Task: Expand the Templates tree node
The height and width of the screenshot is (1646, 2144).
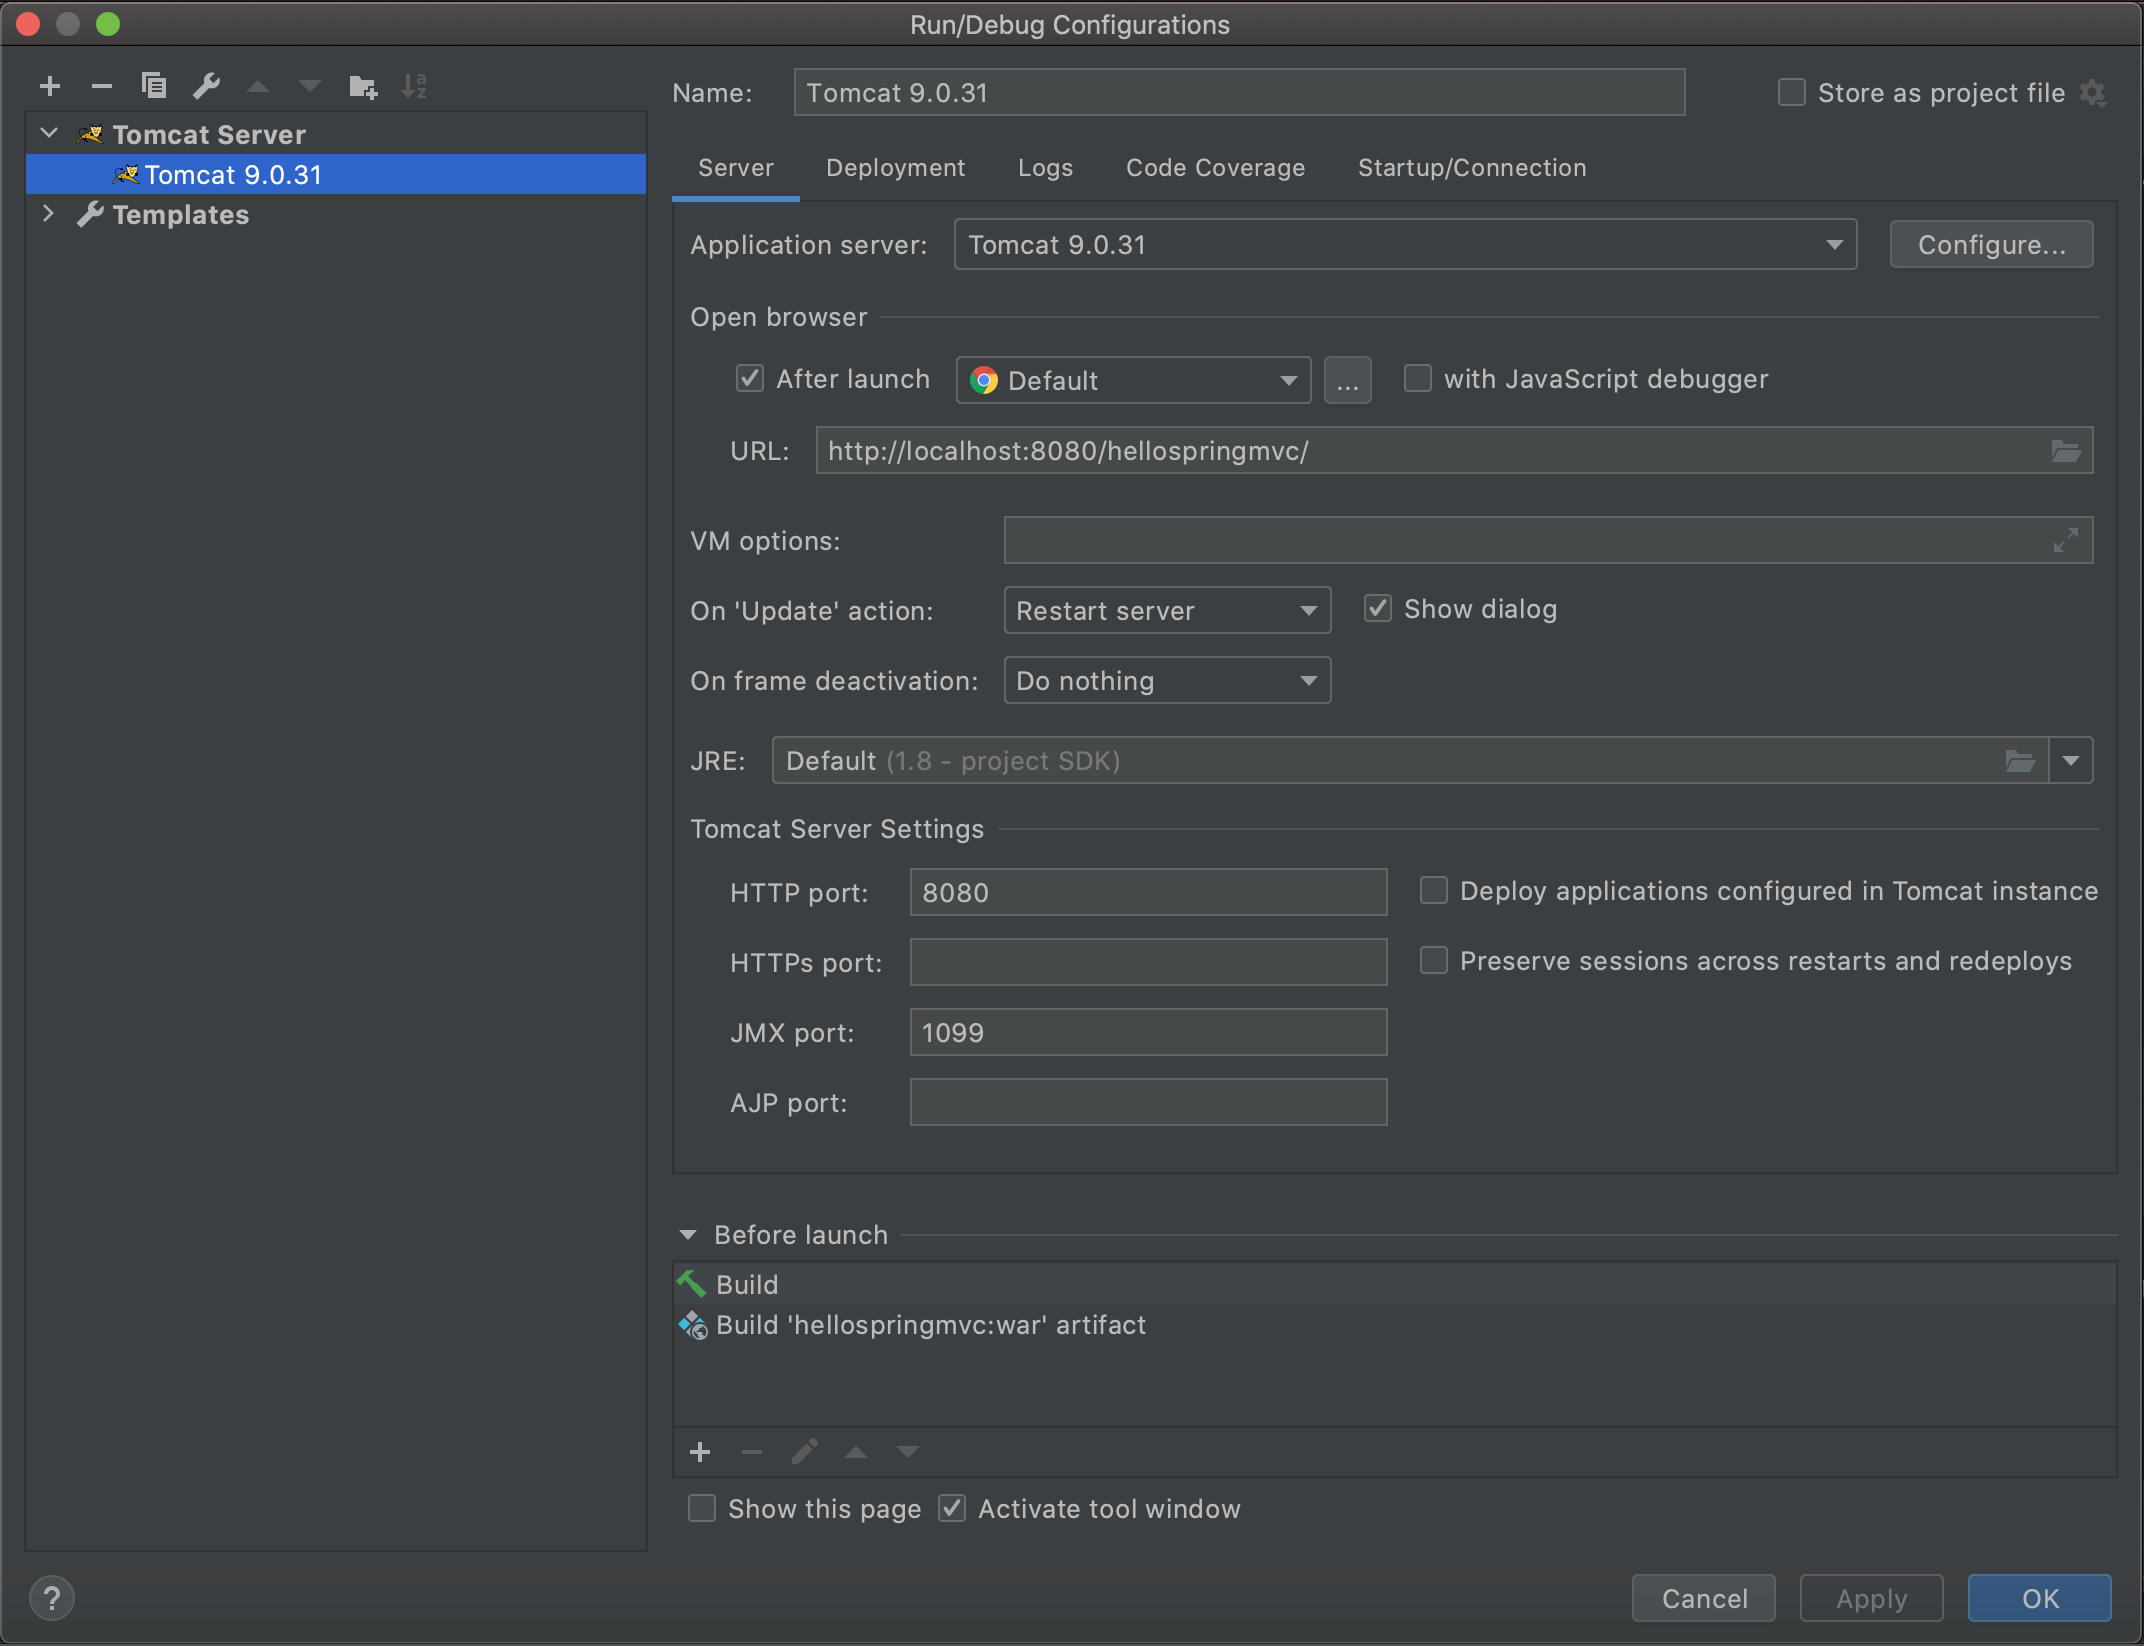Action: point(48,214)
